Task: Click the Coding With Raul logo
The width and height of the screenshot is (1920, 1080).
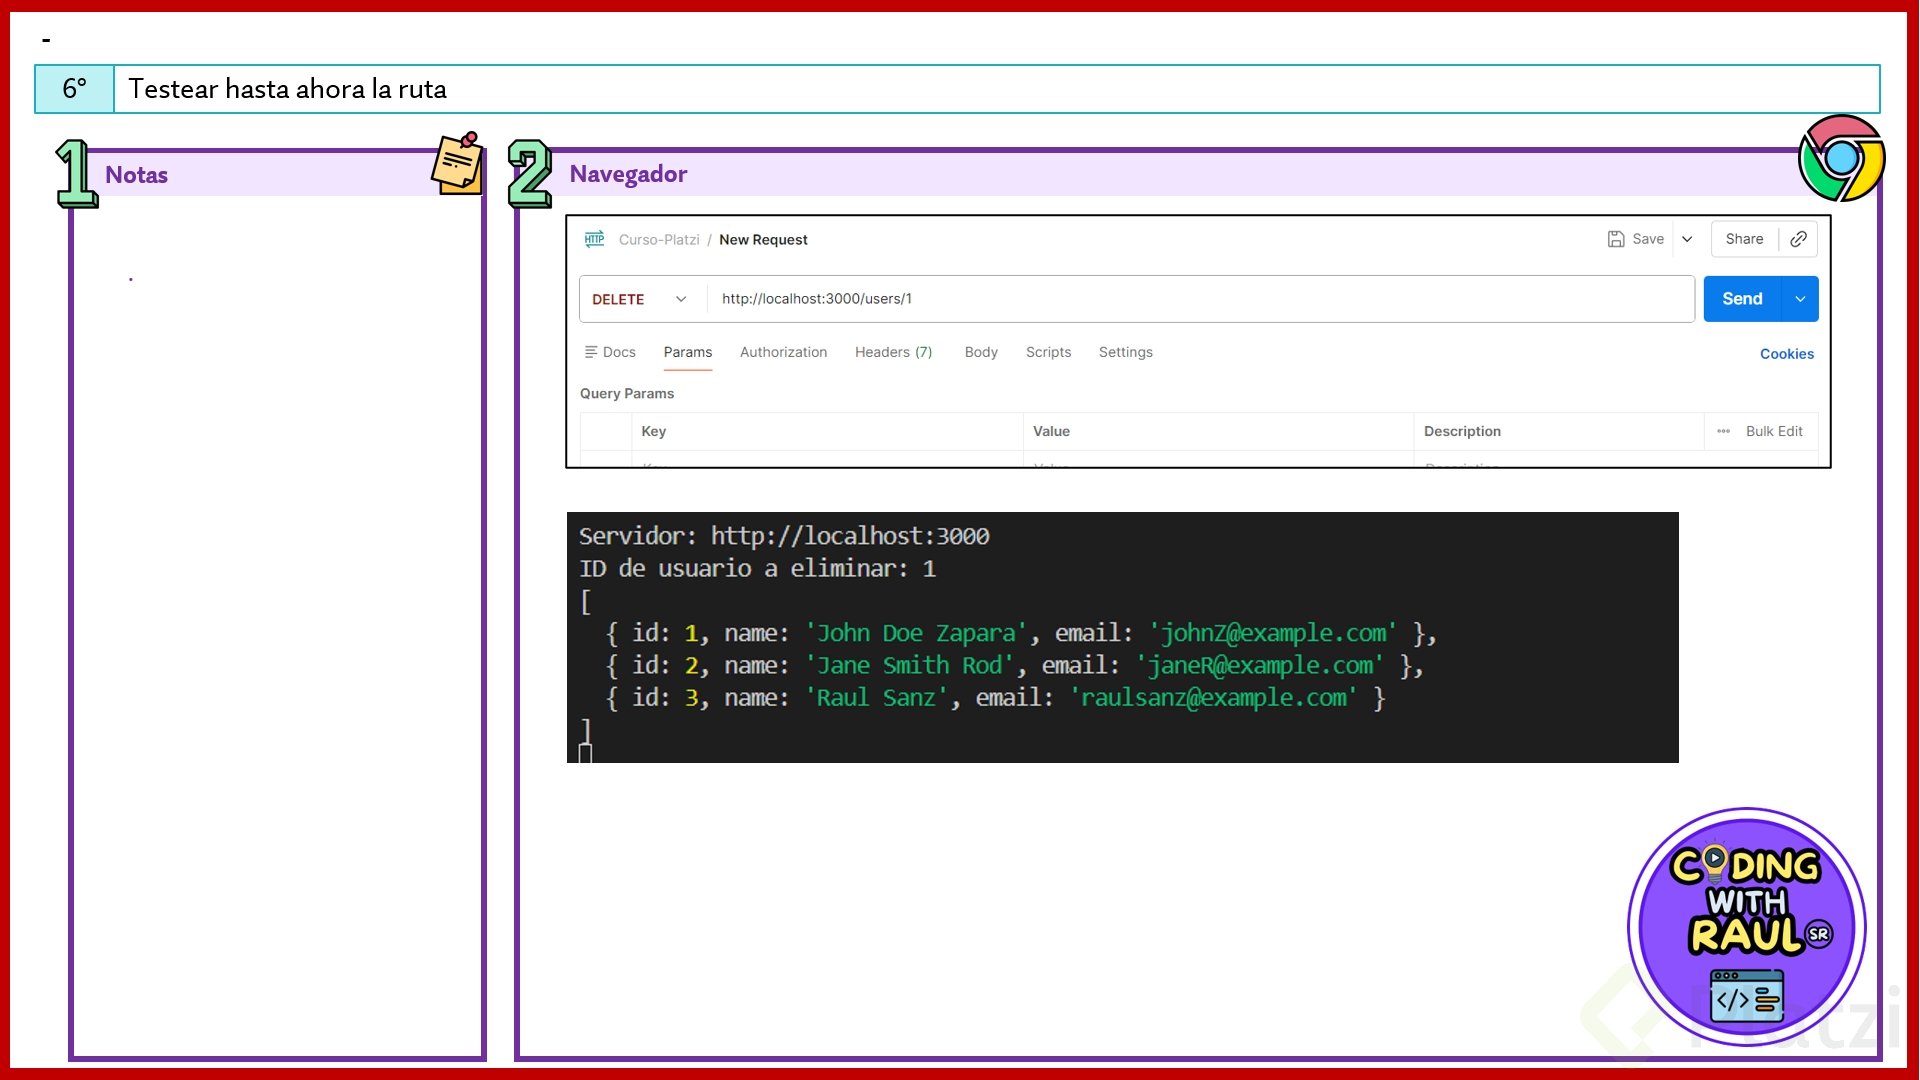Action: click(1746, 927)
